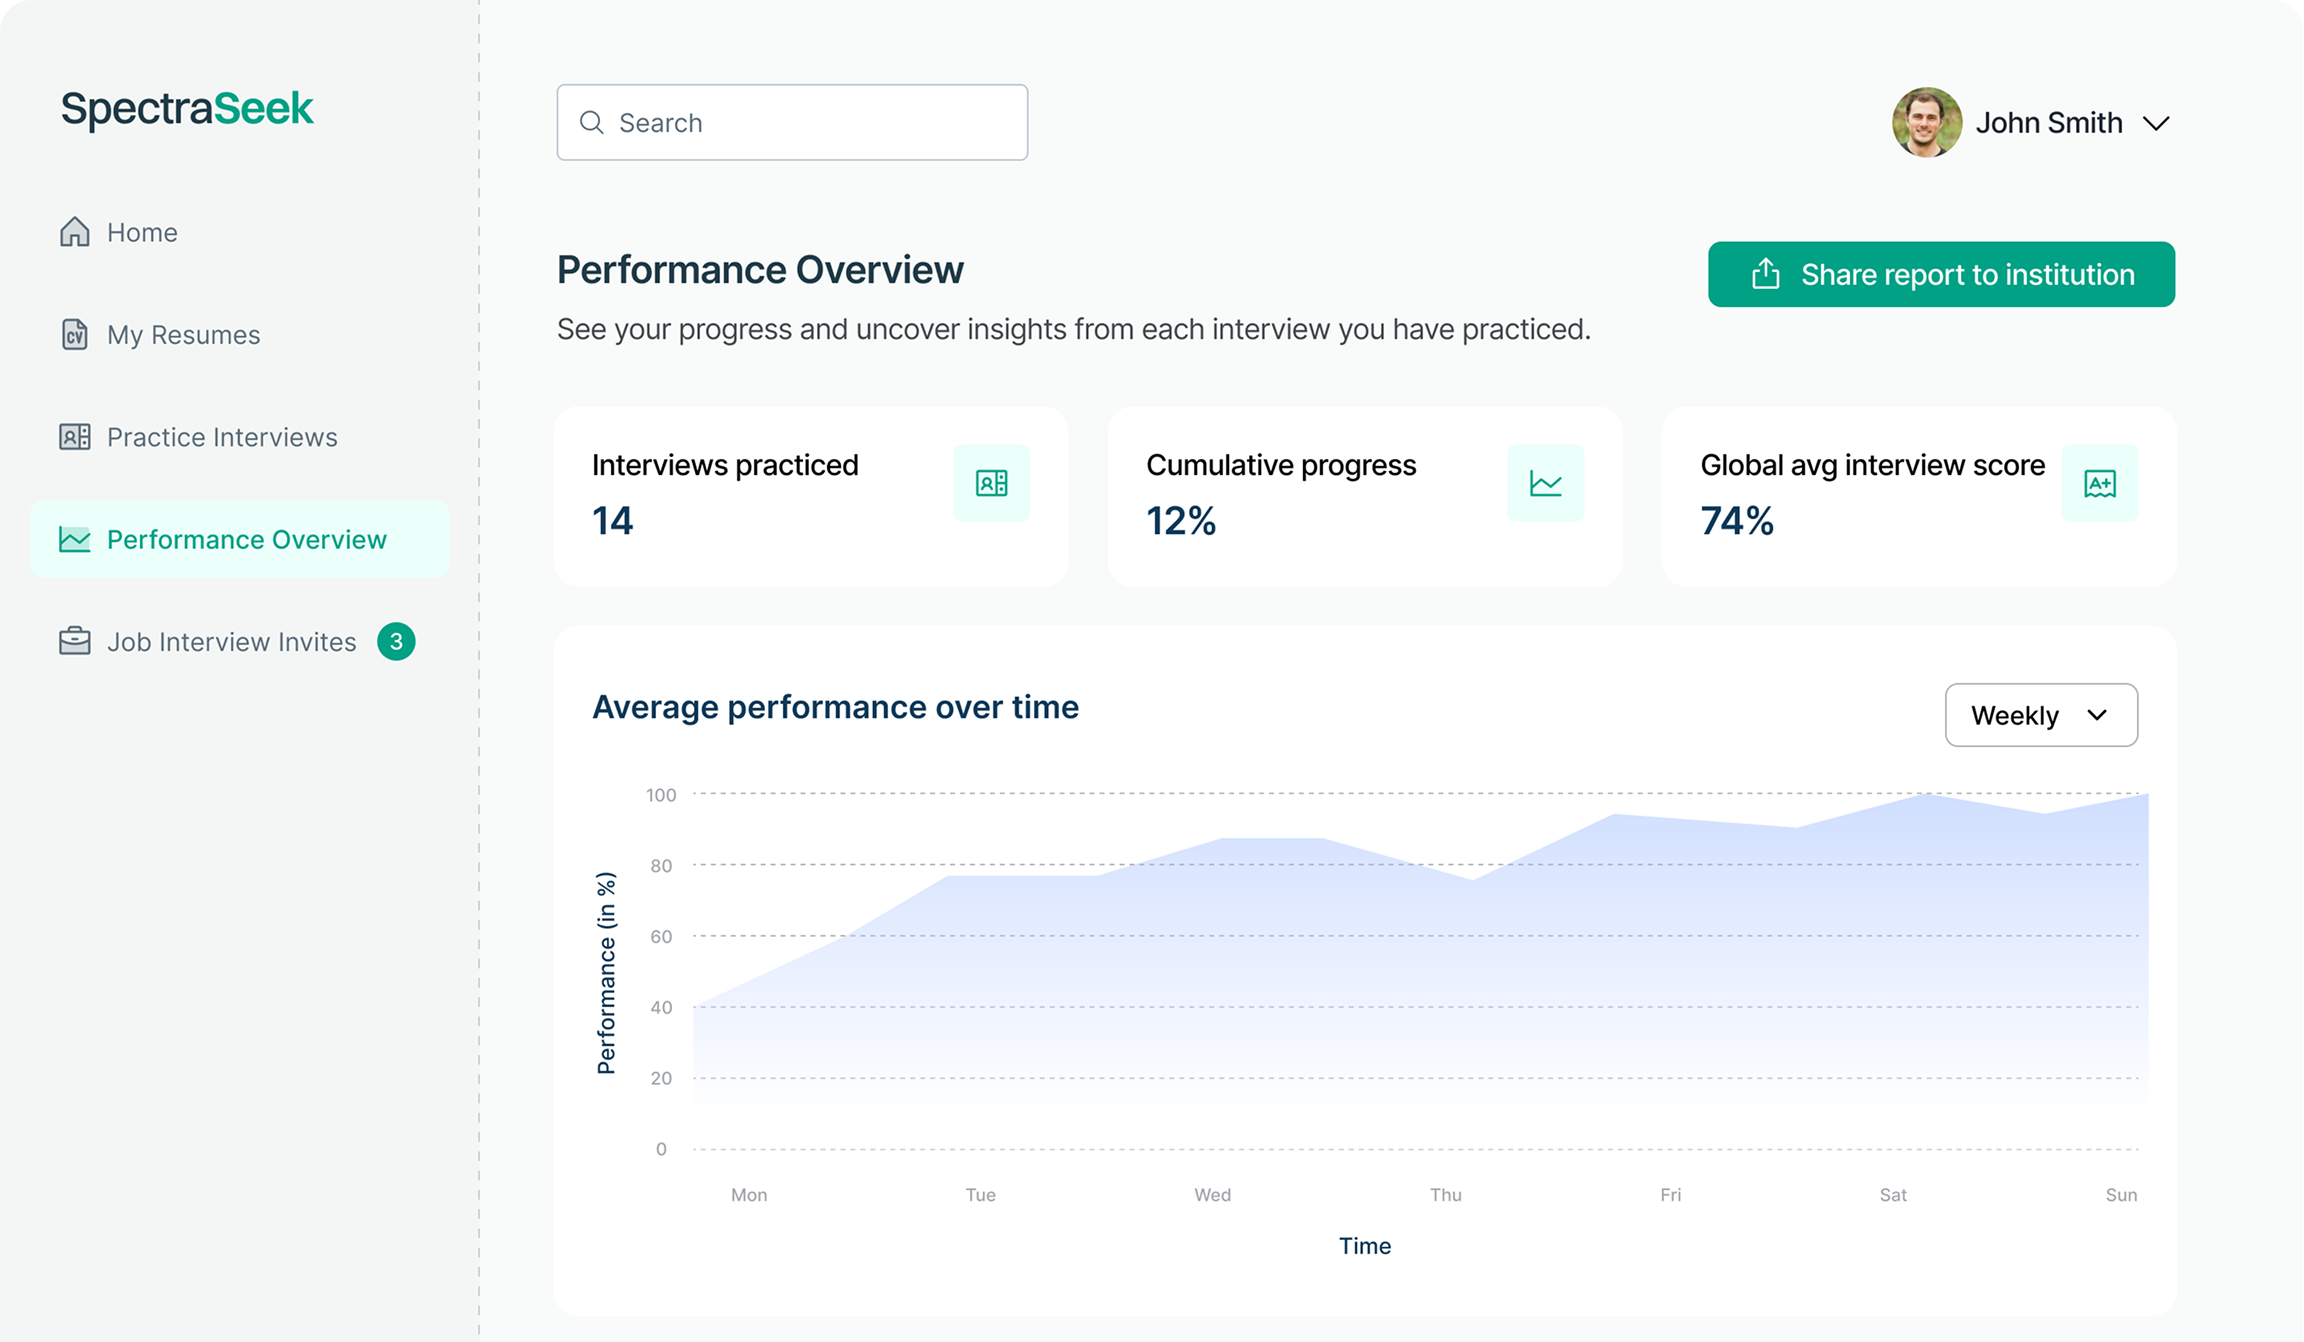The image size is (2304, 1342).
Task: Click the notification badge showing 3
Action: [396, 642]
